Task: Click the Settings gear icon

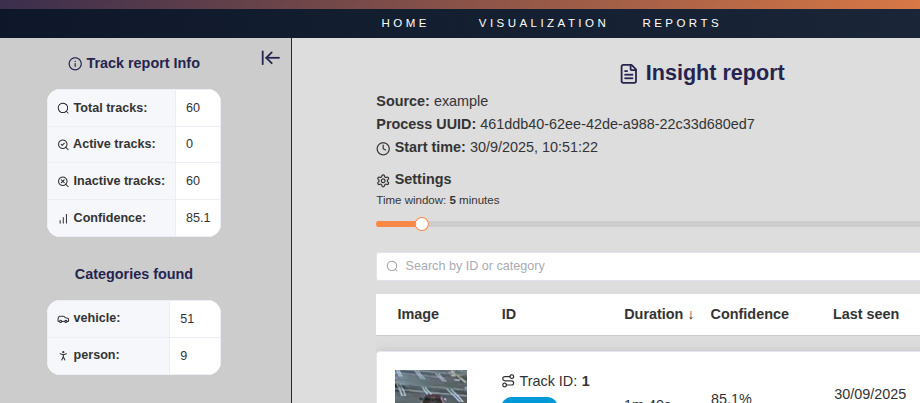Action: pos(383,181)
